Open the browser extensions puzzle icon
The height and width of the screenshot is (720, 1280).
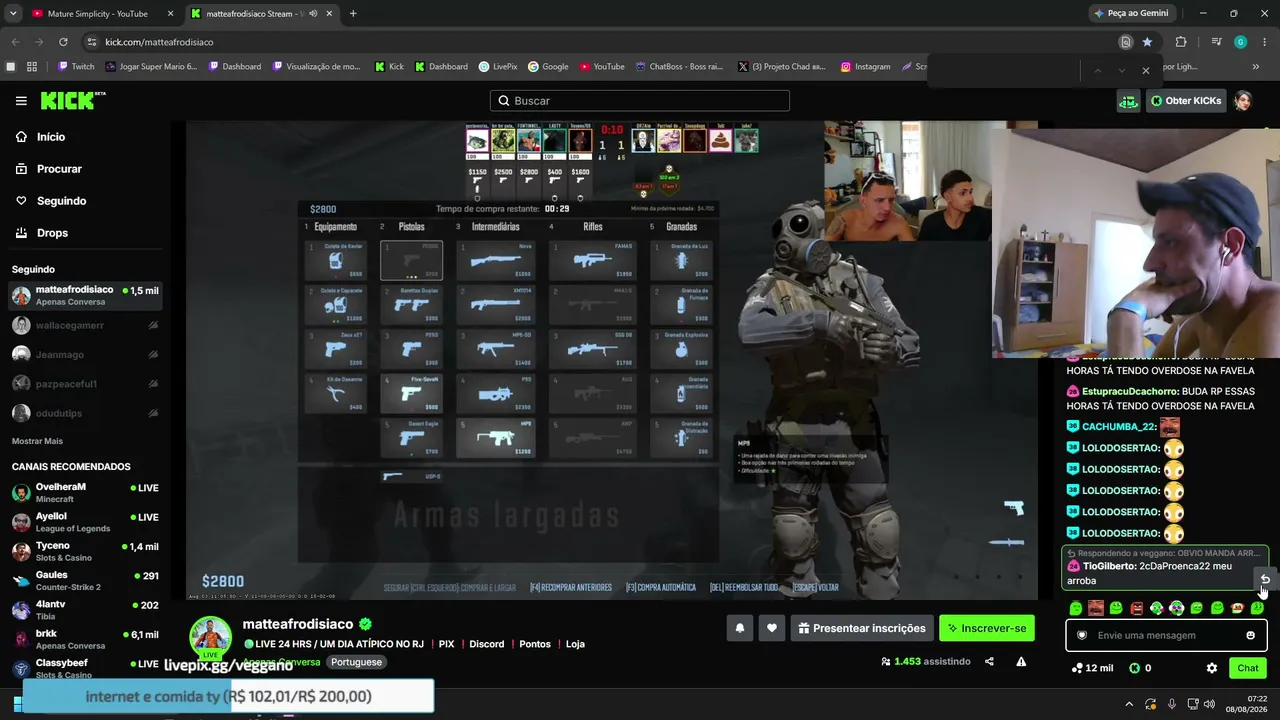(x=1181, y=42)
